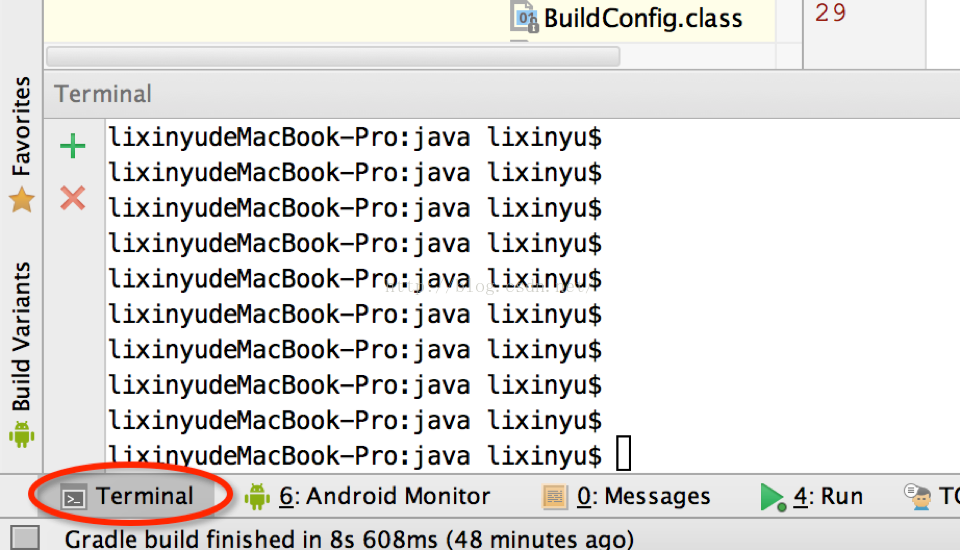Click the green Run play icon
960x550 pixels.
pos(773,497)
